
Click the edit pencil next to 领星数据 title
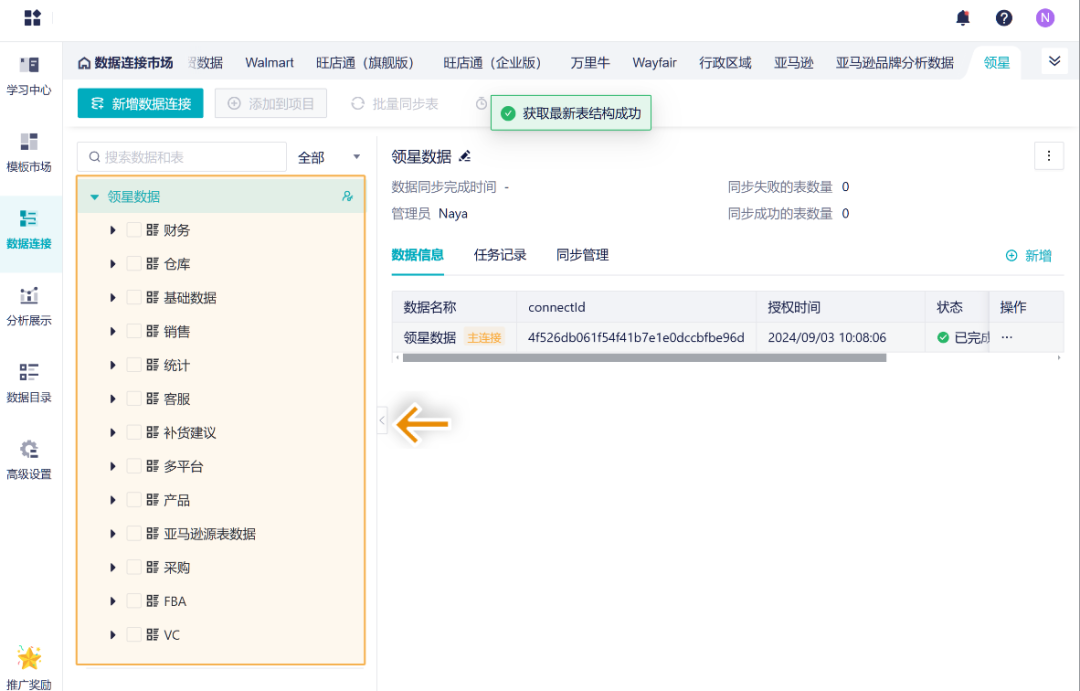coord(465,156)
